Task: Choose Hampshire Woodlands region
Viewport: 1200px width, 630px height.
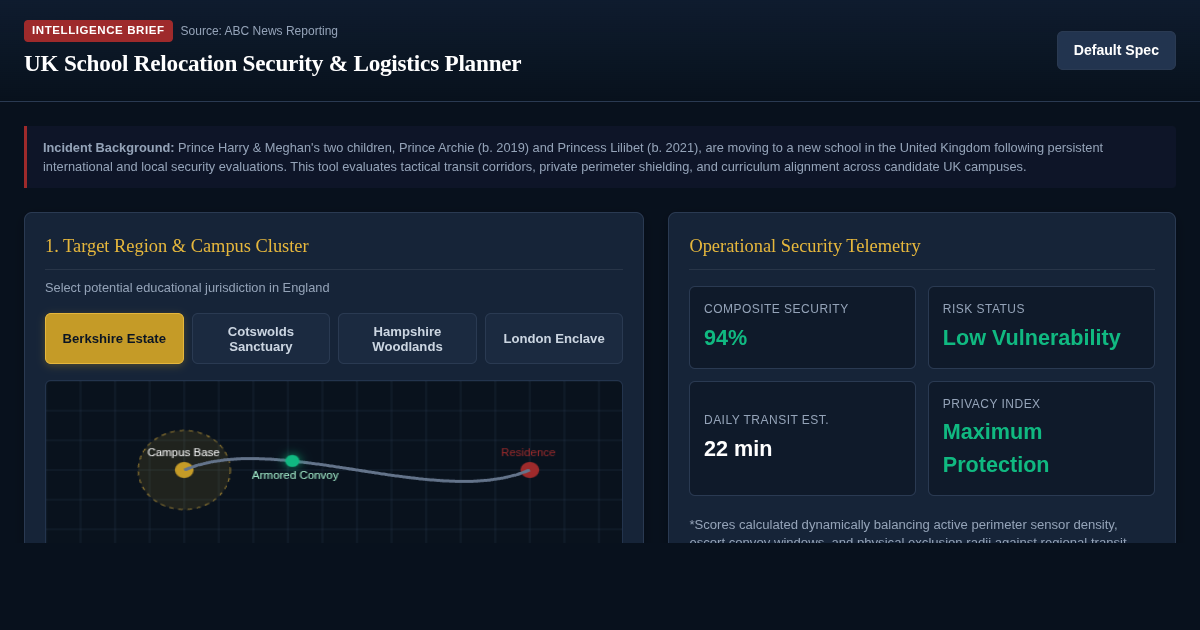Action: pyautogui.click(x=407, y=338)
